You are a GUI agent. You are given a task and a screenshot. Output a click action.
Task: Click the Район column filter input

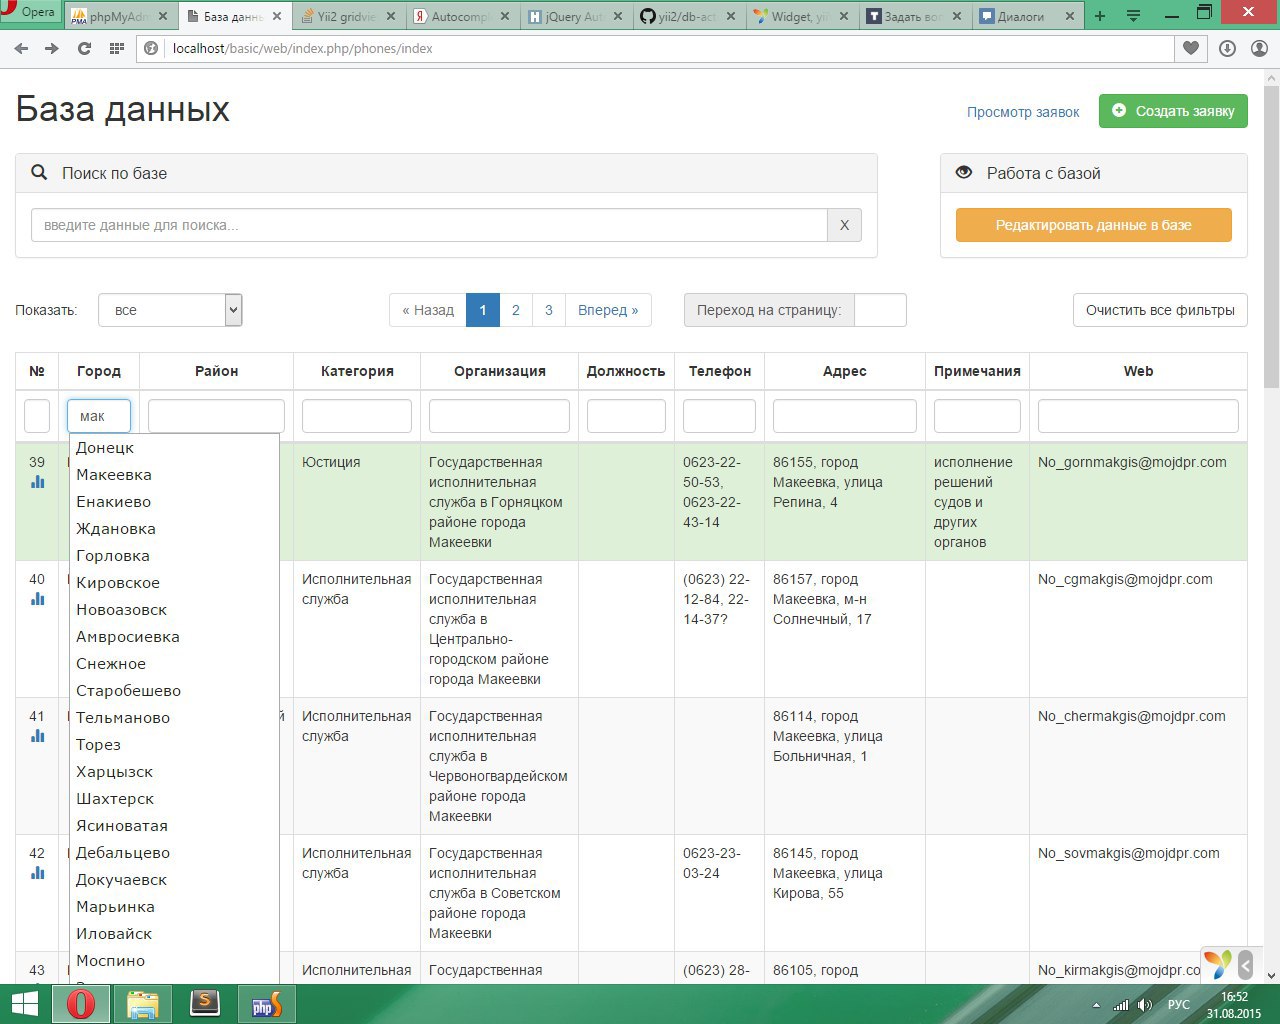click(216, 416)
